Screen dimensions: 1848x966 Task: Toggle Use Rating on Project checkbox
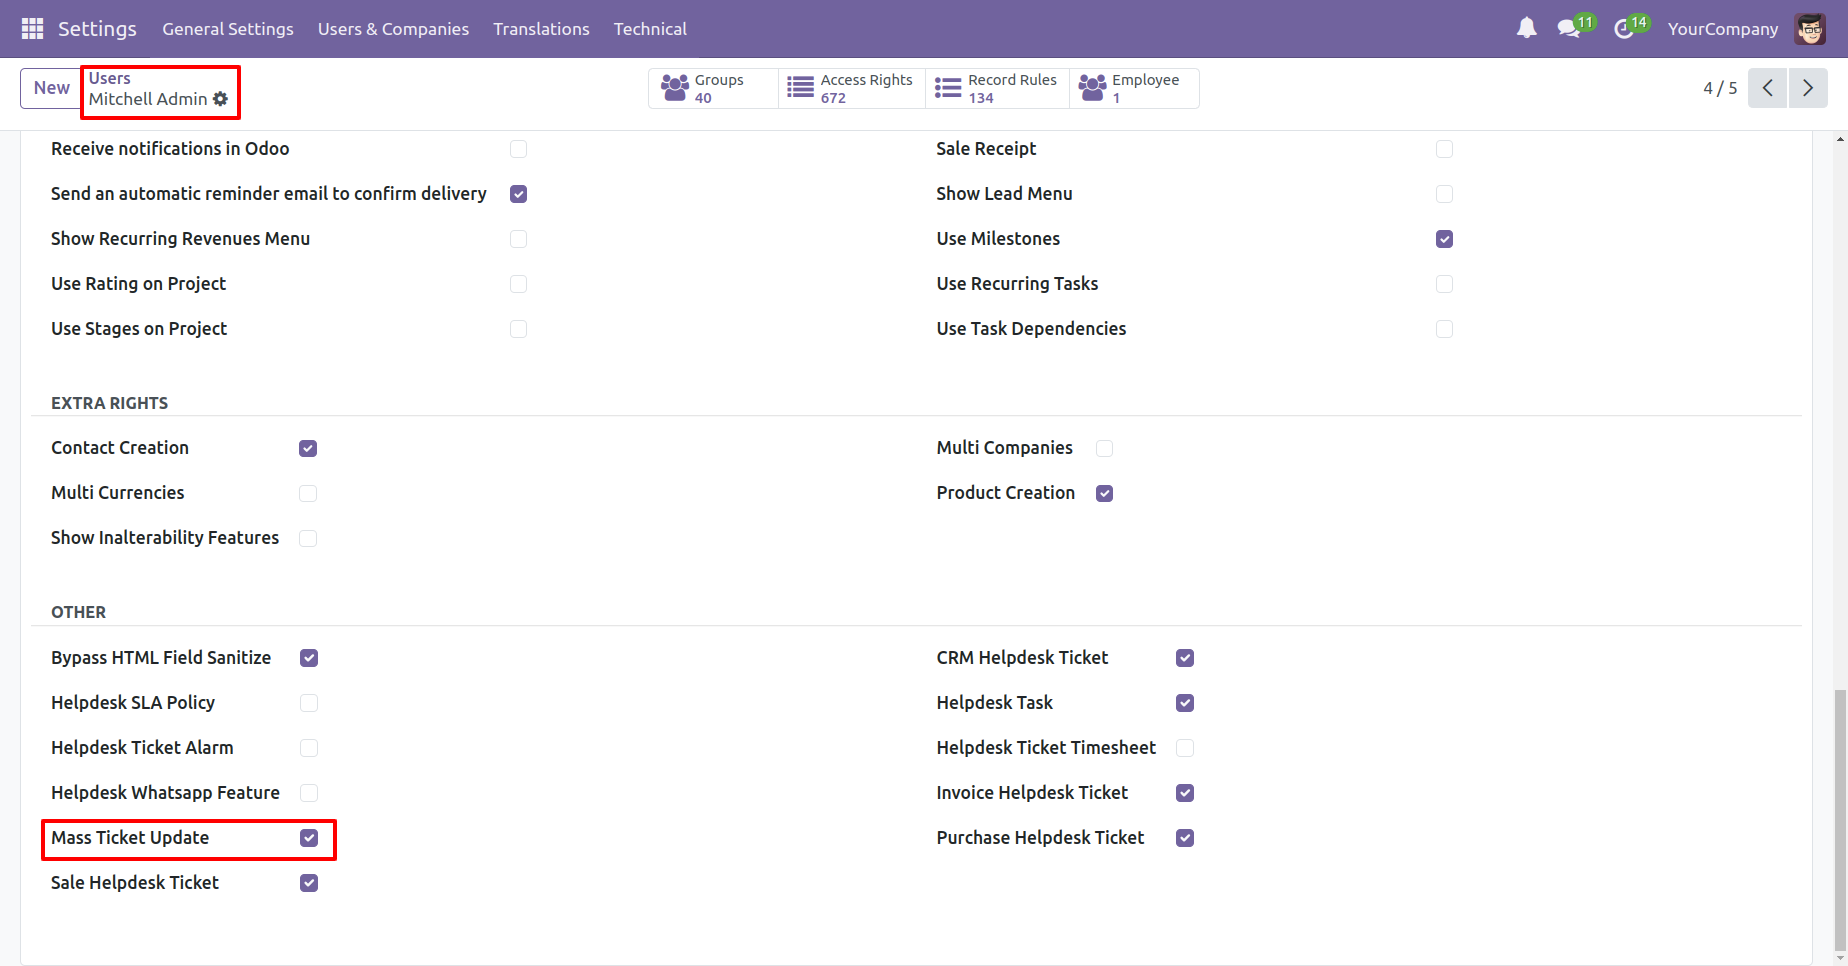click(518, 284)
